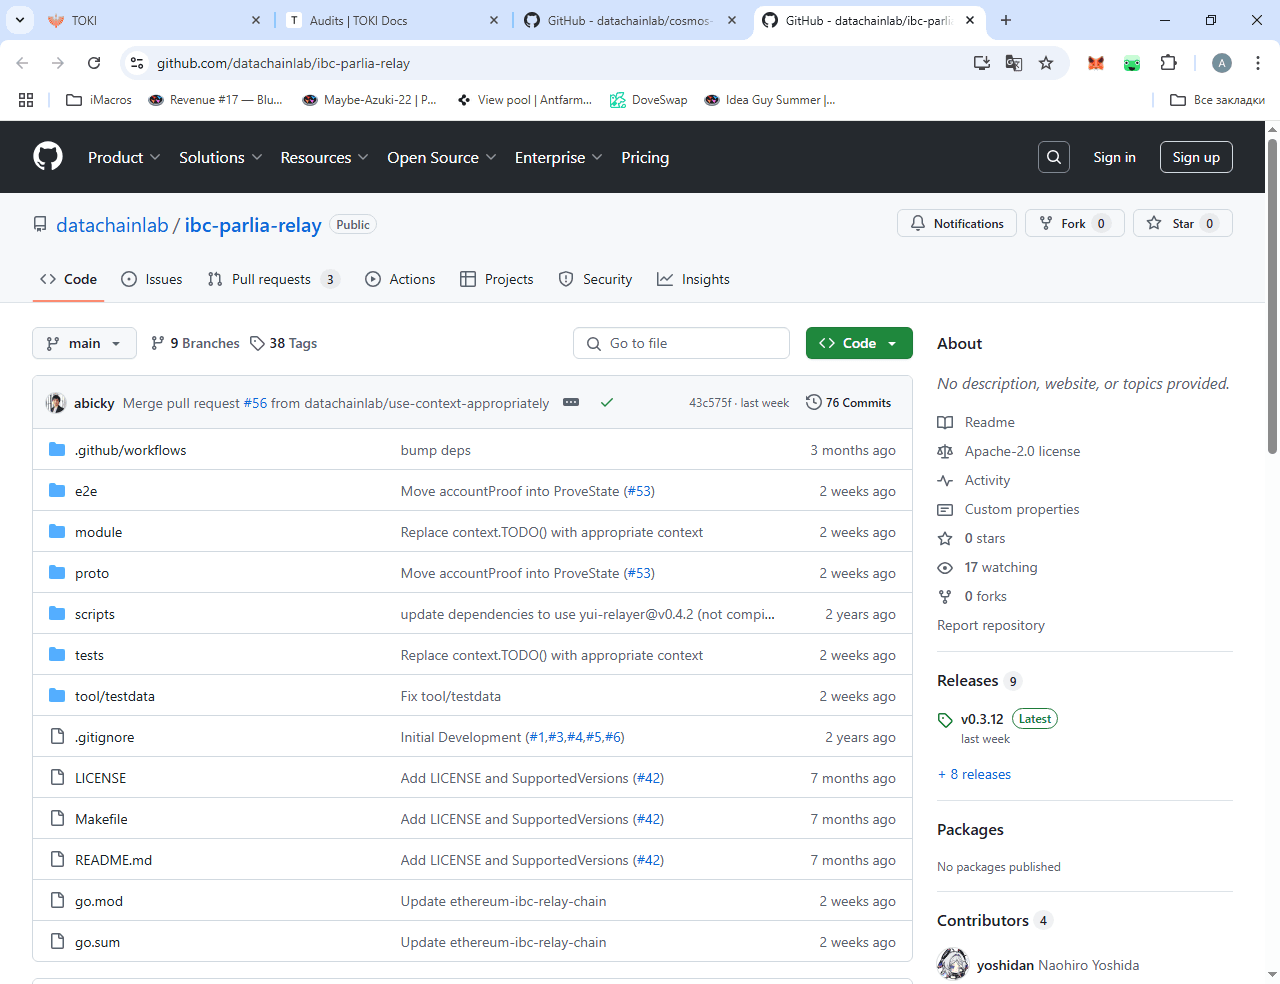Image resolution: width=1280 pixels, height=984 pixels.
Task: Open the iMacros bookmark folder
Action: tap(98, 100)
